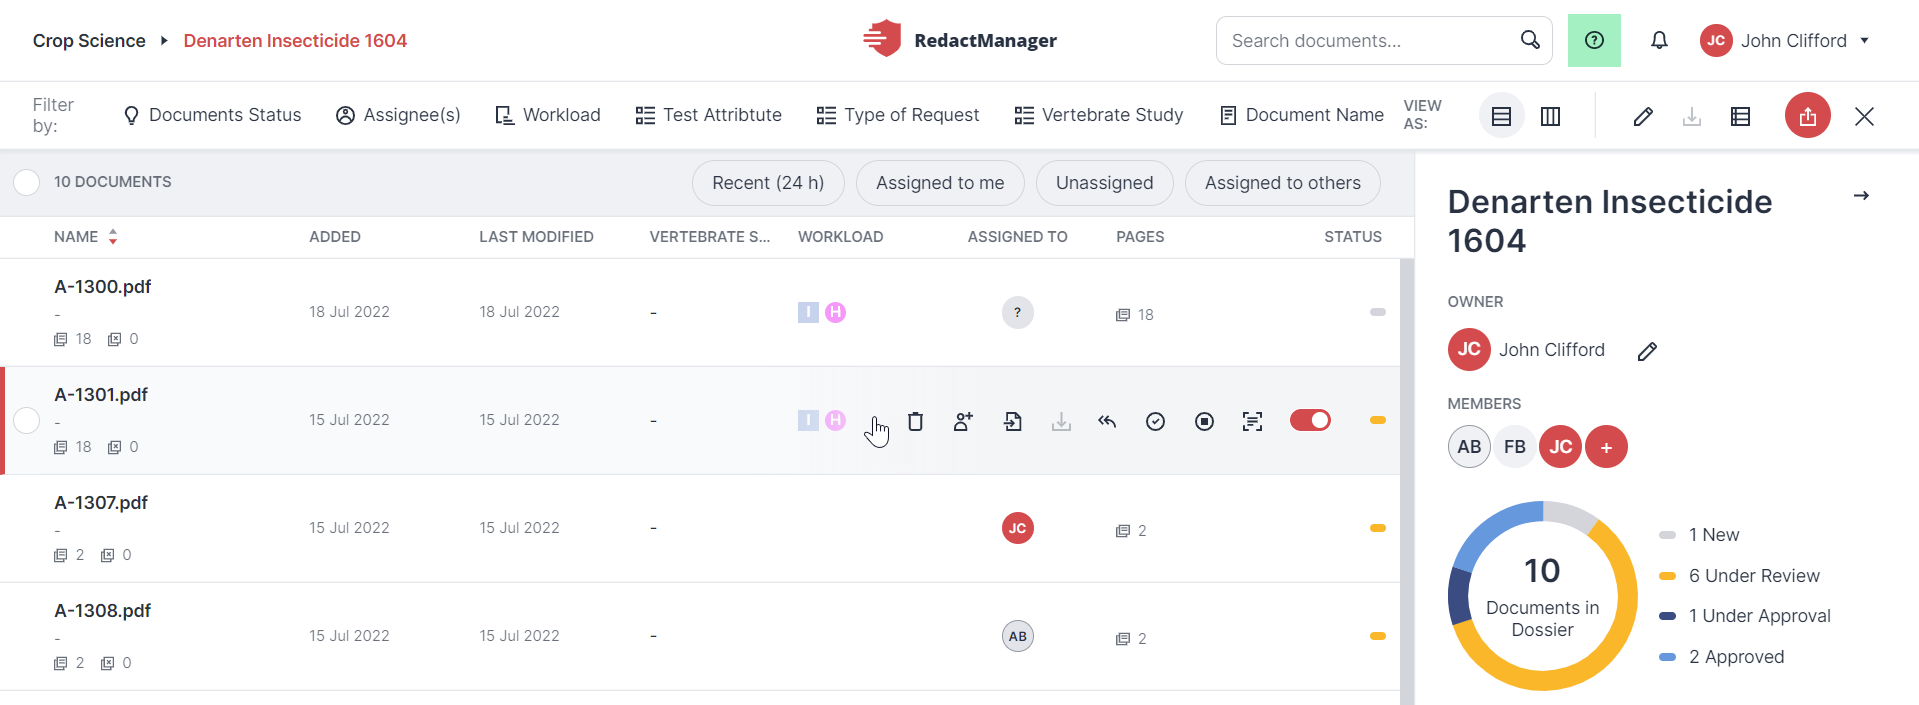
Task: Open the notifications bell
Action: pos(1659,40)
